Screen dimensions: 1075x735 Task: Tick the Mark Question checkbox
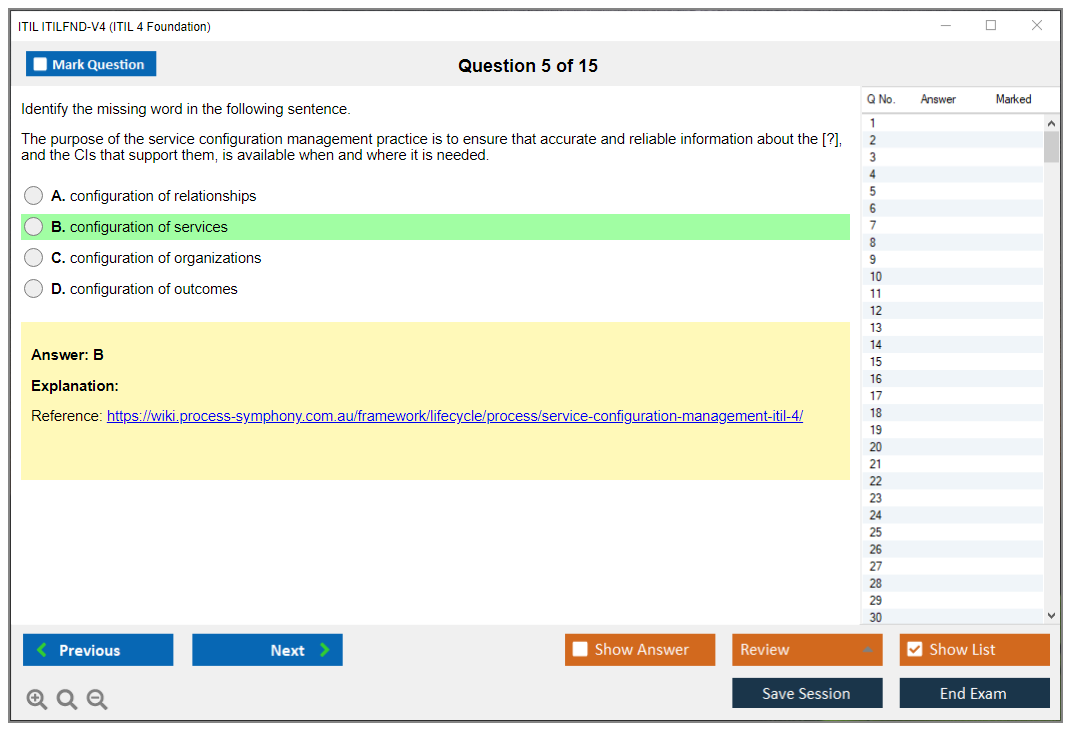[41, 65]
